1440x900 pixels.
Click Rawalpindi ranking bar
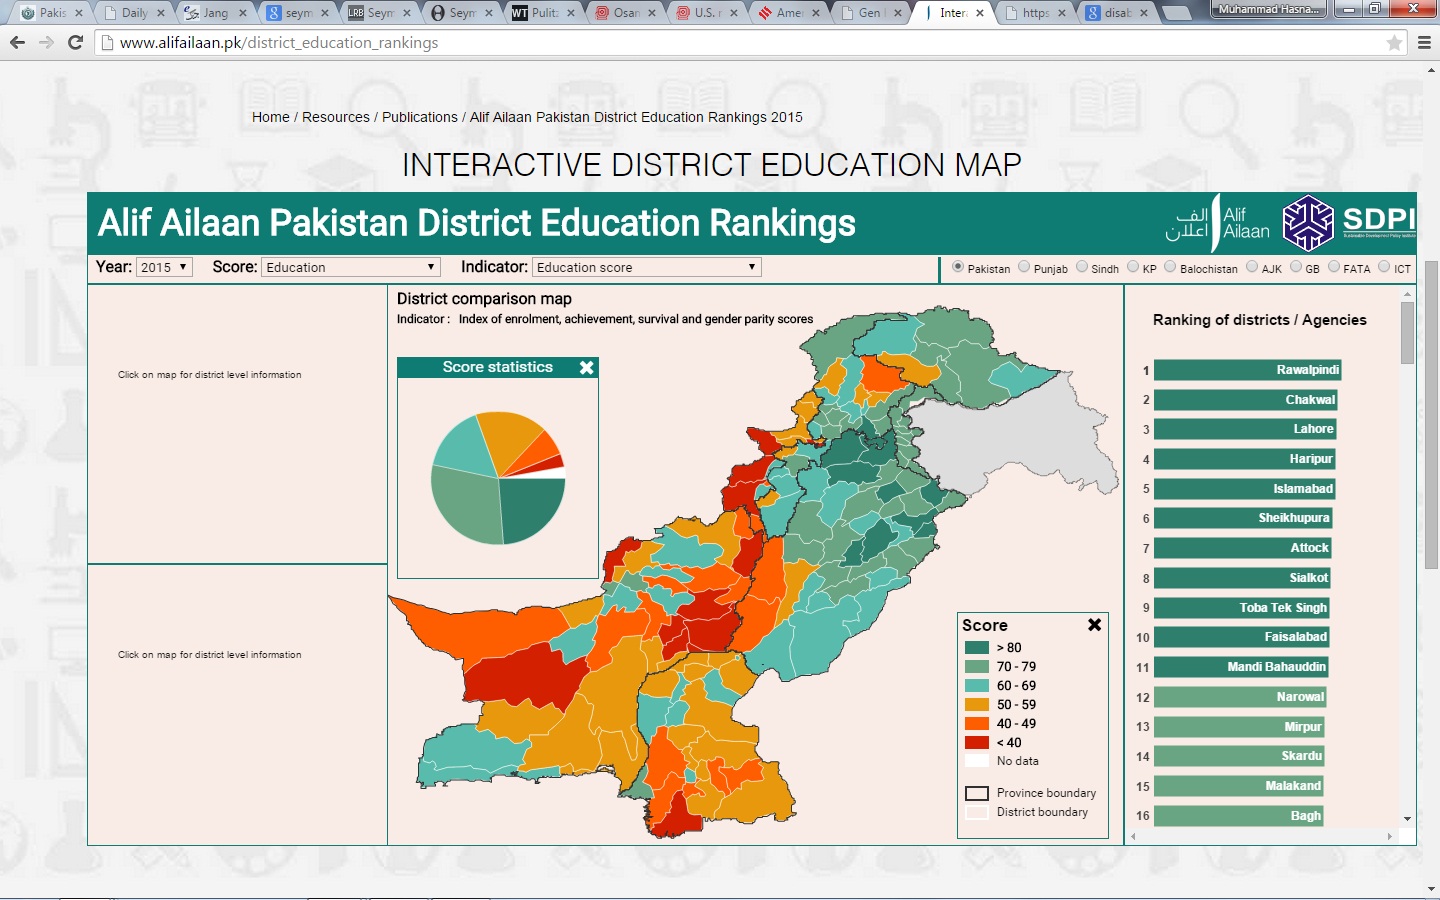click(x=1247, y=370)
